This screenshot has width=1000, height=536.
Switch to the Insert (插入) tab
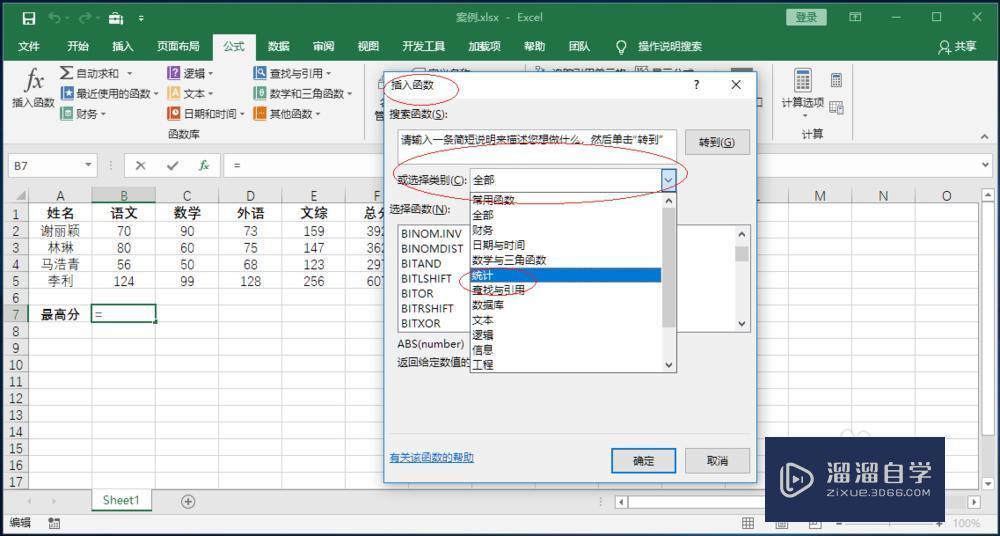122,46
